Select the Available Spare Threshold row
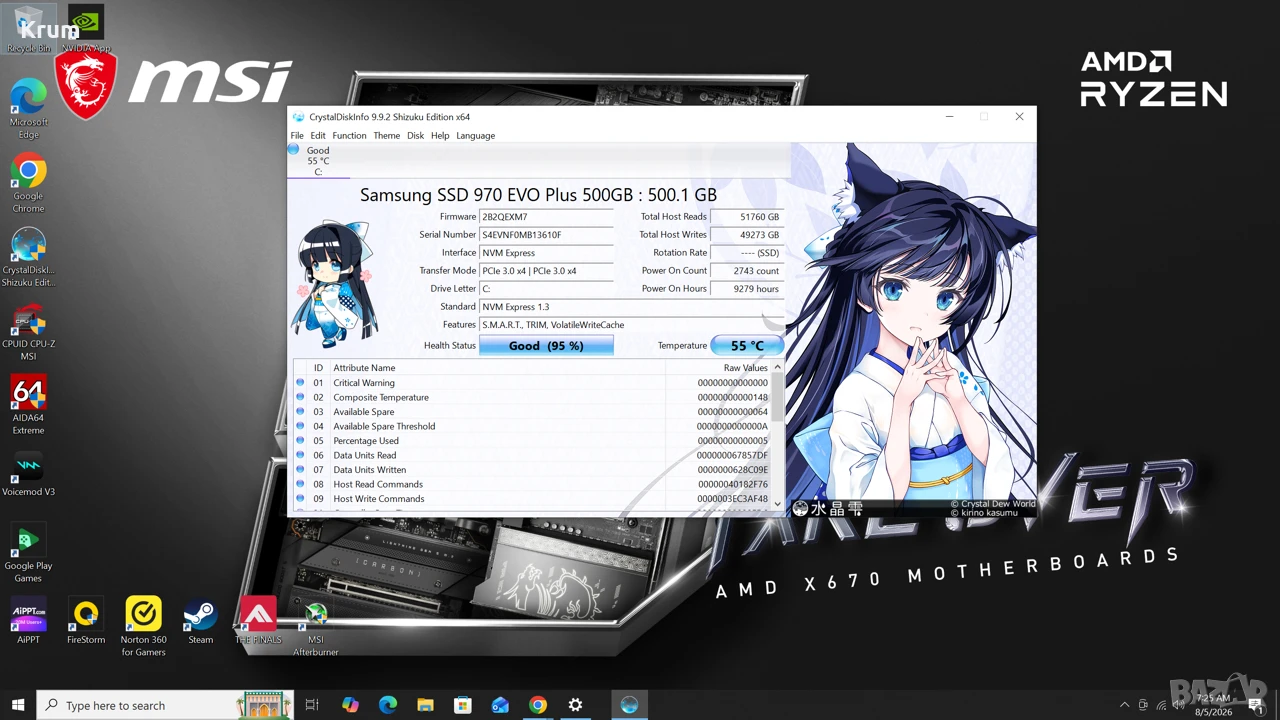Viewport: 1280px width, 720px height. pos(532,426)
